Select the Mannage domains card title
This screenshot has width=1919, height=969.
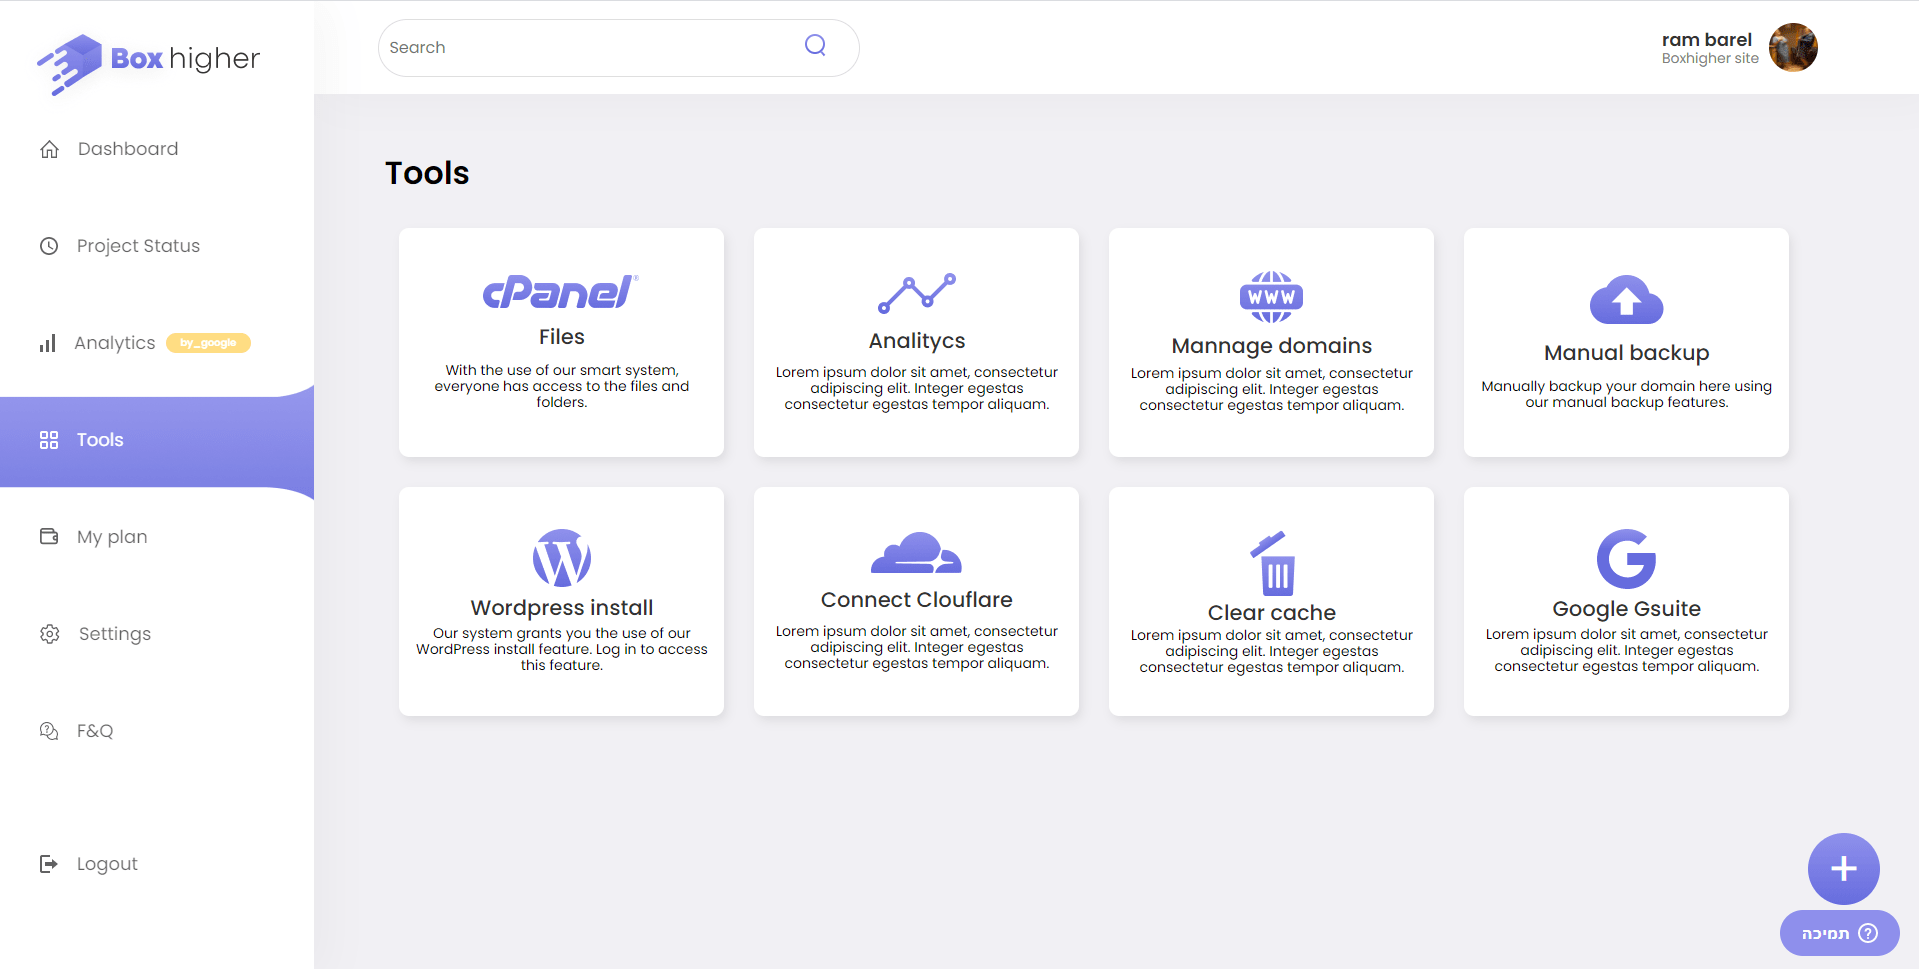click(x=1271, y=346)
